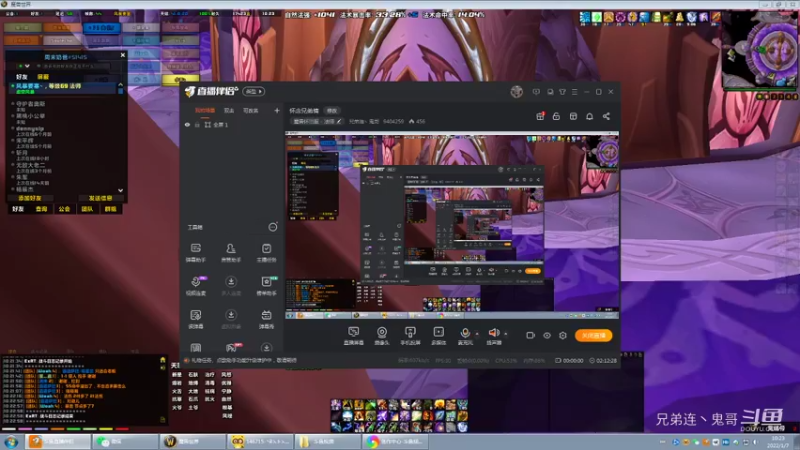Open the TV-shaped tool icon in toolbox

pos(266,319)
